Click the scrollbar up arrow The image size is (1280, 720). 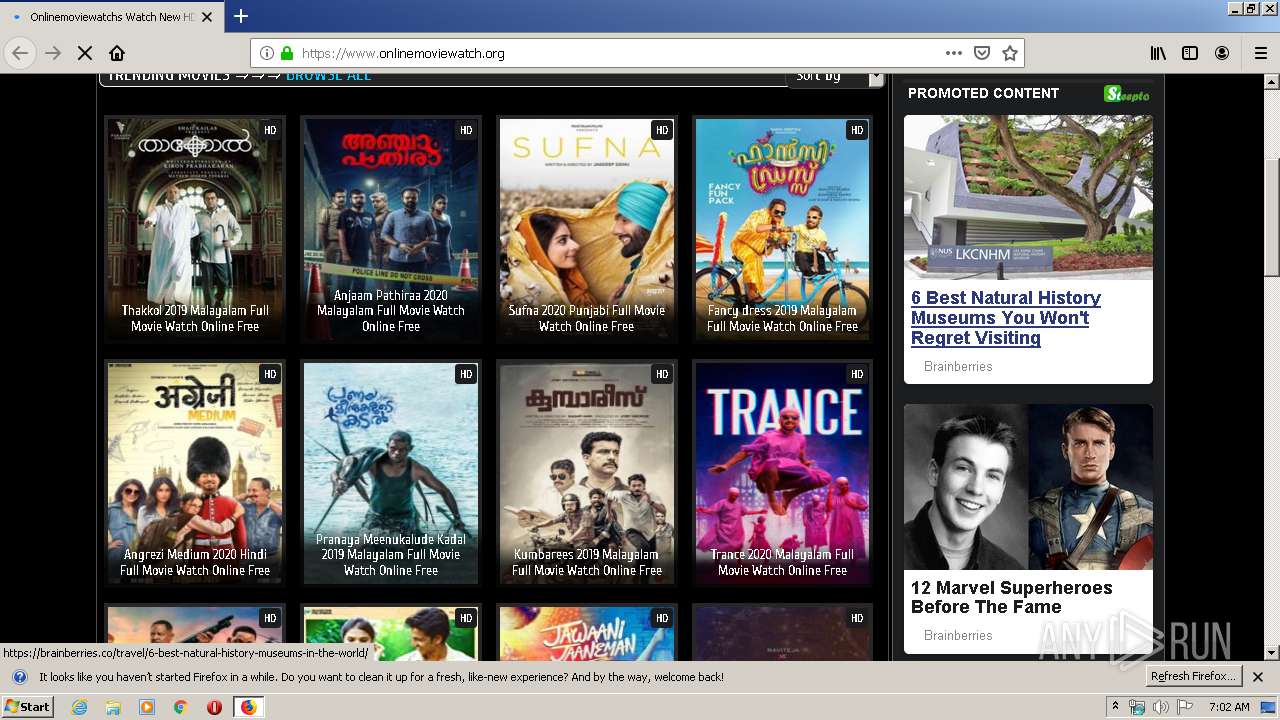[1272, 82]
